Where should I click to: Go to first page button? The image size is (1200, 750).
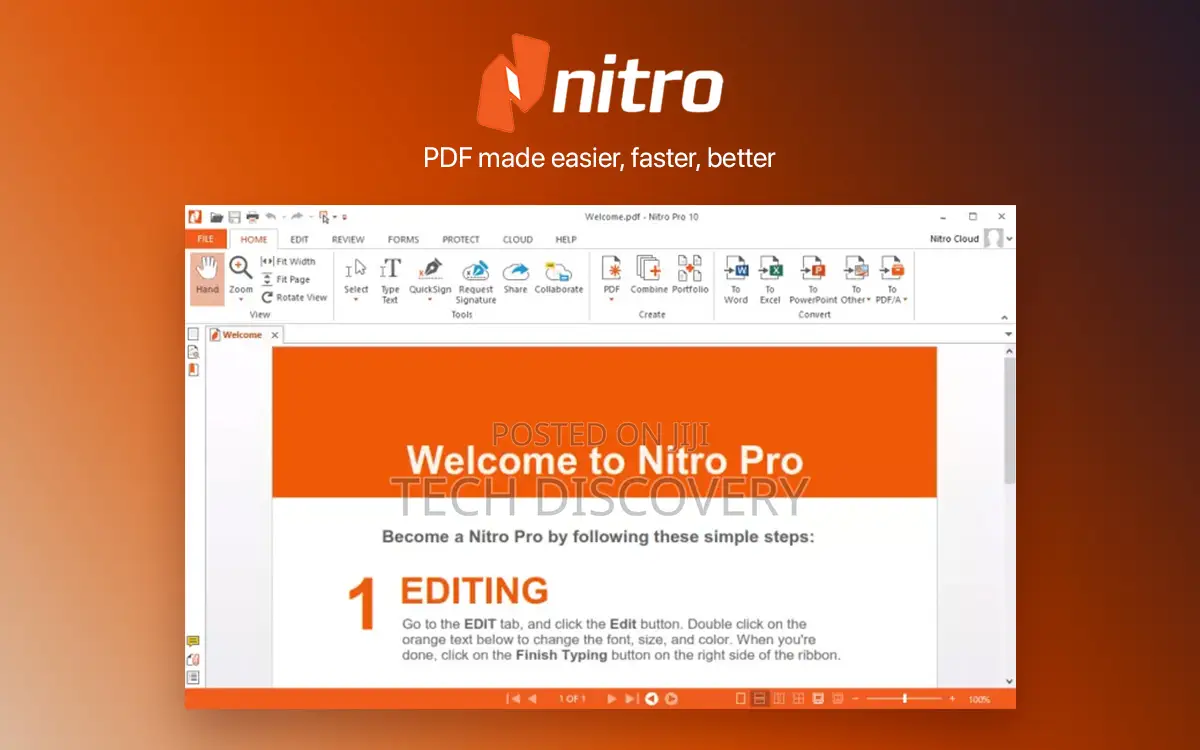click(514, 699)
